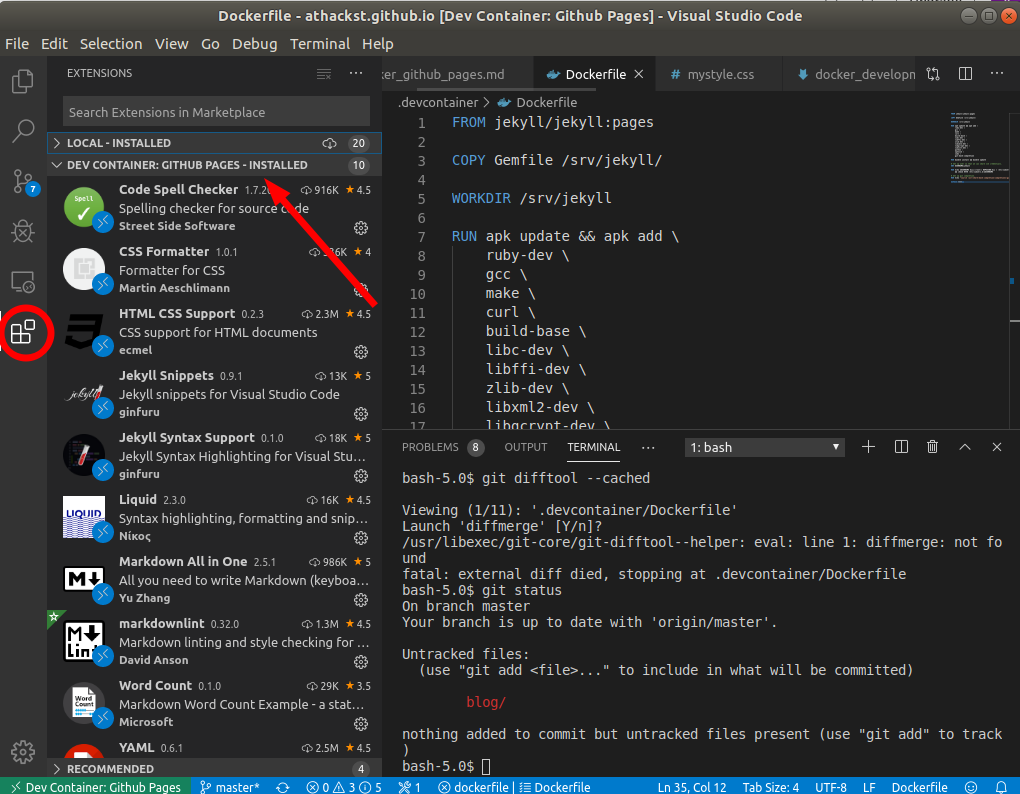Select markdownlint extension entry
This screenshot has width=1020, height=794.
(214, 642)
